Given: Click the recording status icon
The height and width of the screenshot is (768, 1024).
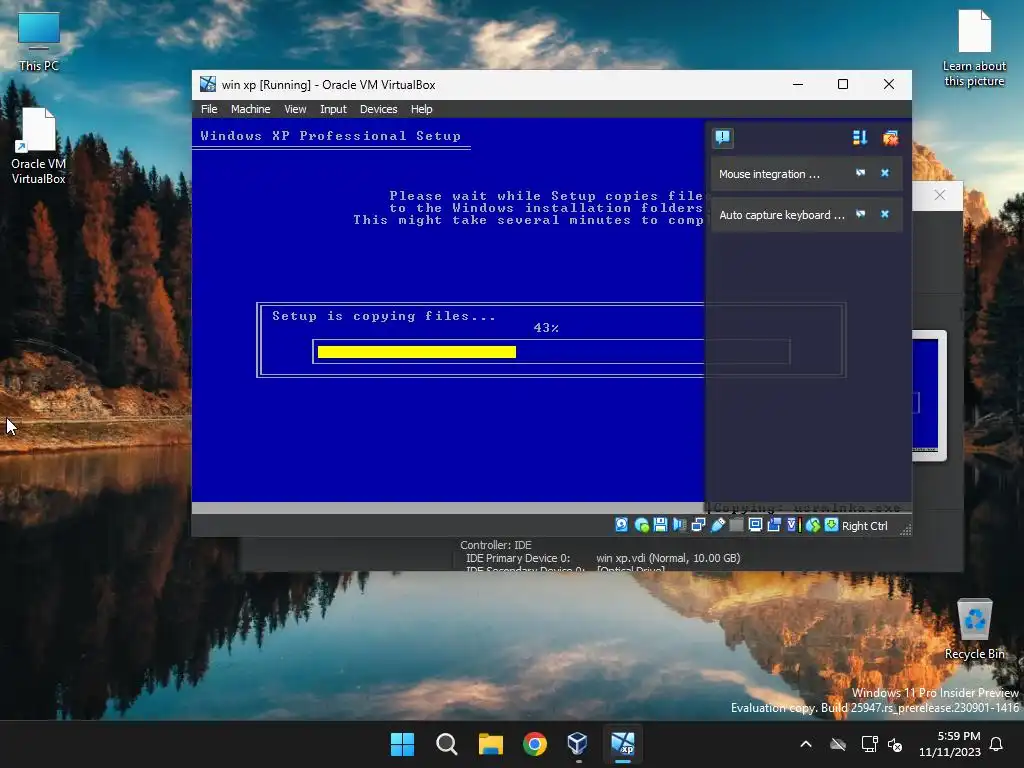Looking at the screenshot, I should (774, 525).
